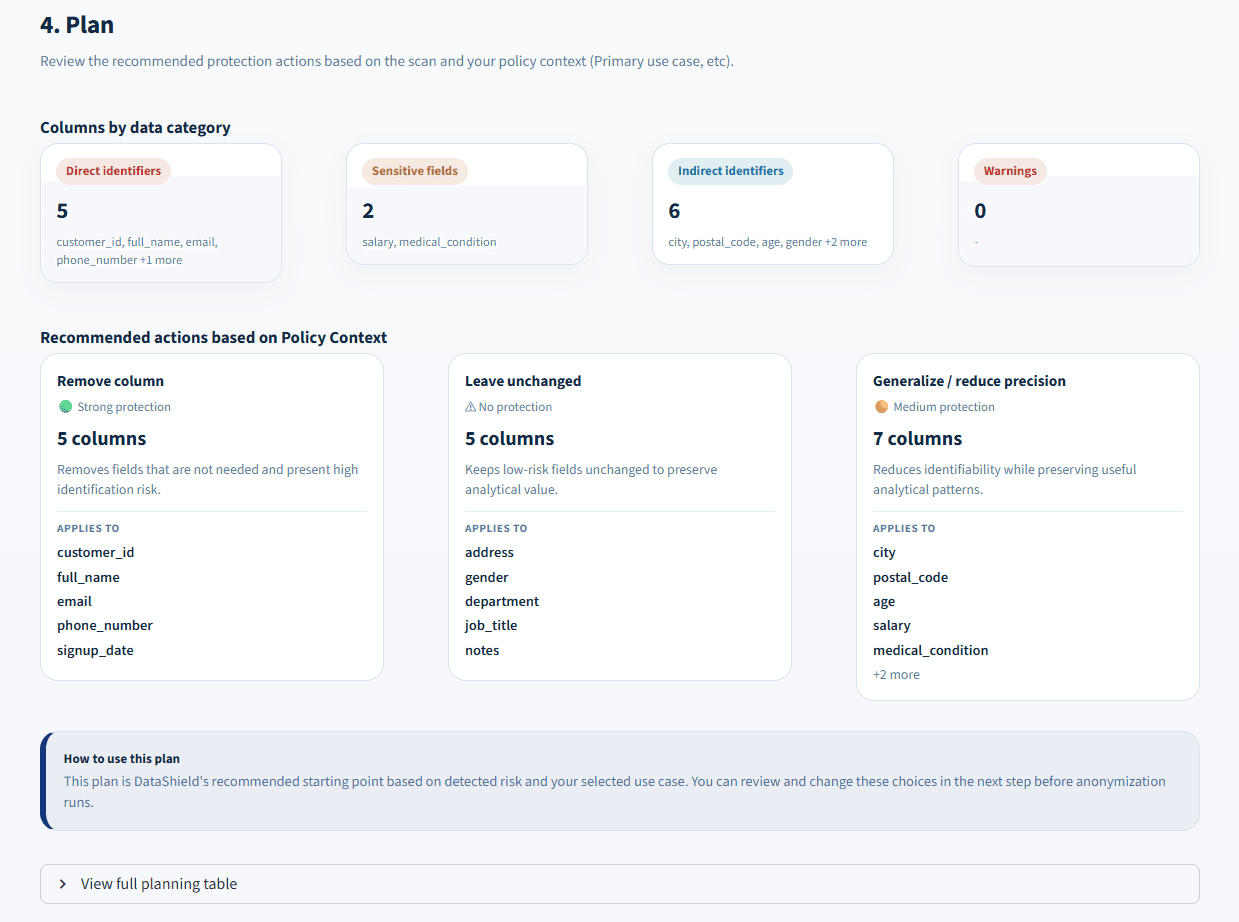
Task: Select the Direct identifiers badge
Action: [113, 171]
